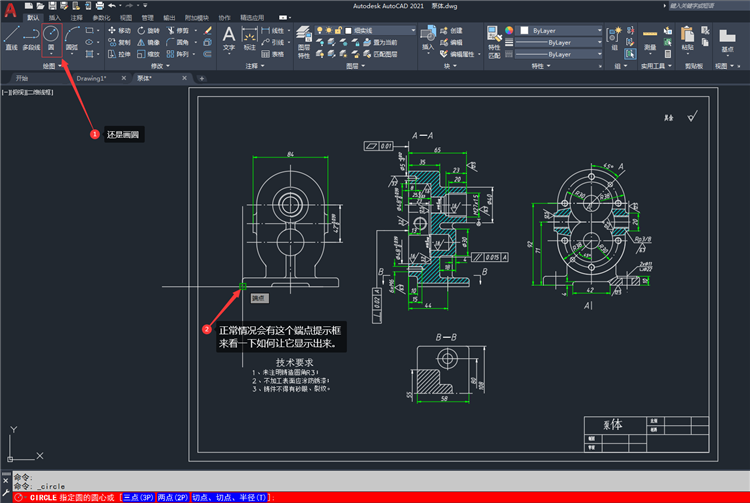Click the Insert block (插入) icon

pos(428,38)
